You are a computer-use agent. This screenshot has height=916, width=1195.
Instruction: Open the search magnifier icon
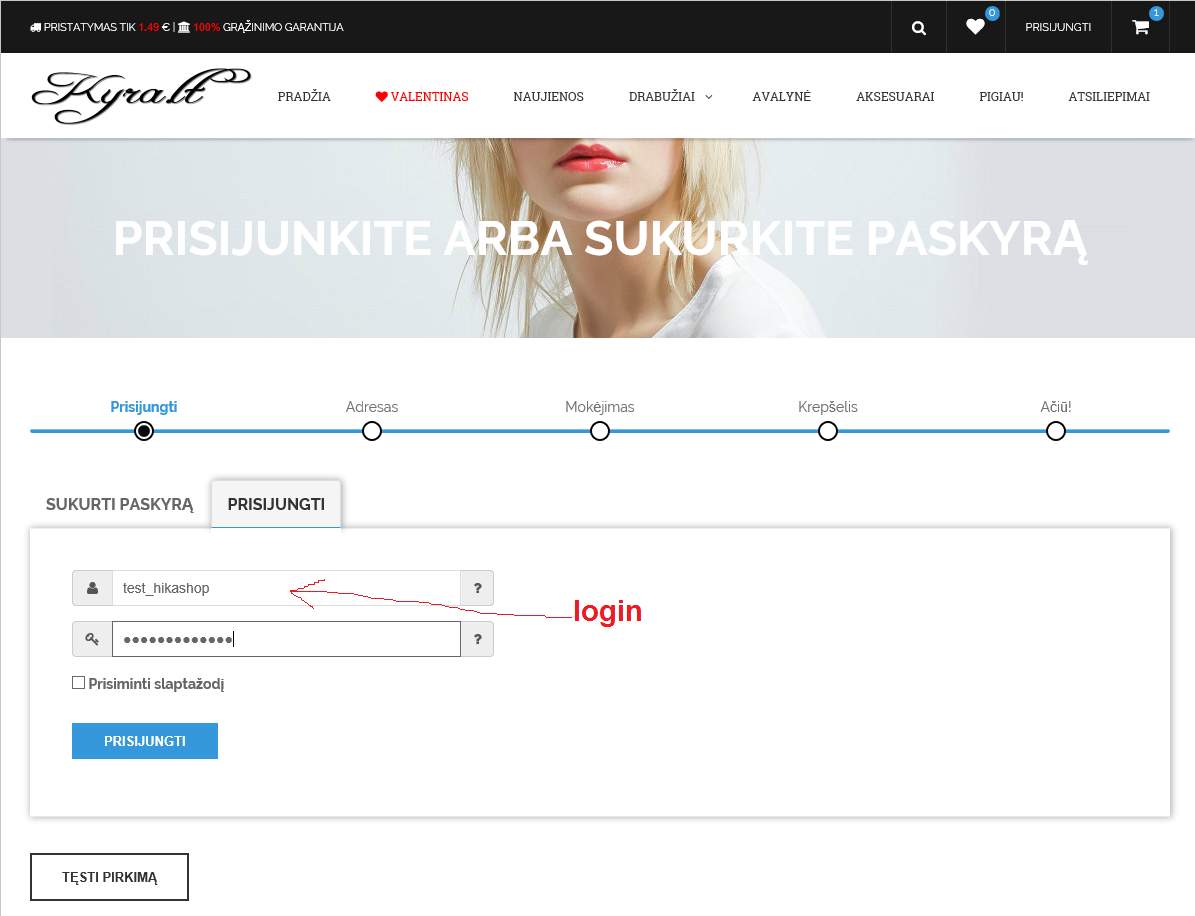tap(918, 28)
